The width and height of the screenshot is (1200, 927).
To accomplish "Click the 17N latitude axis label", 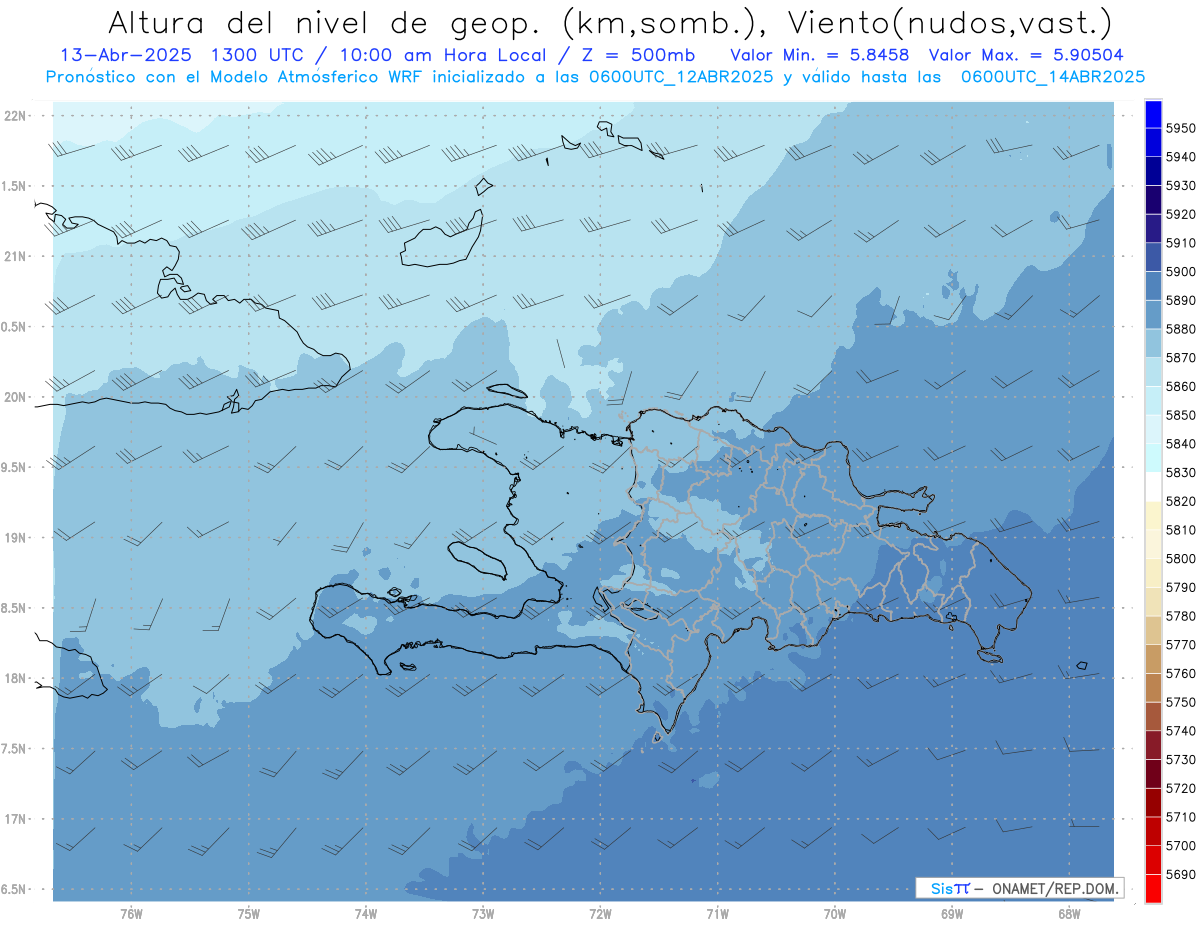I will [x=15, y=820].
